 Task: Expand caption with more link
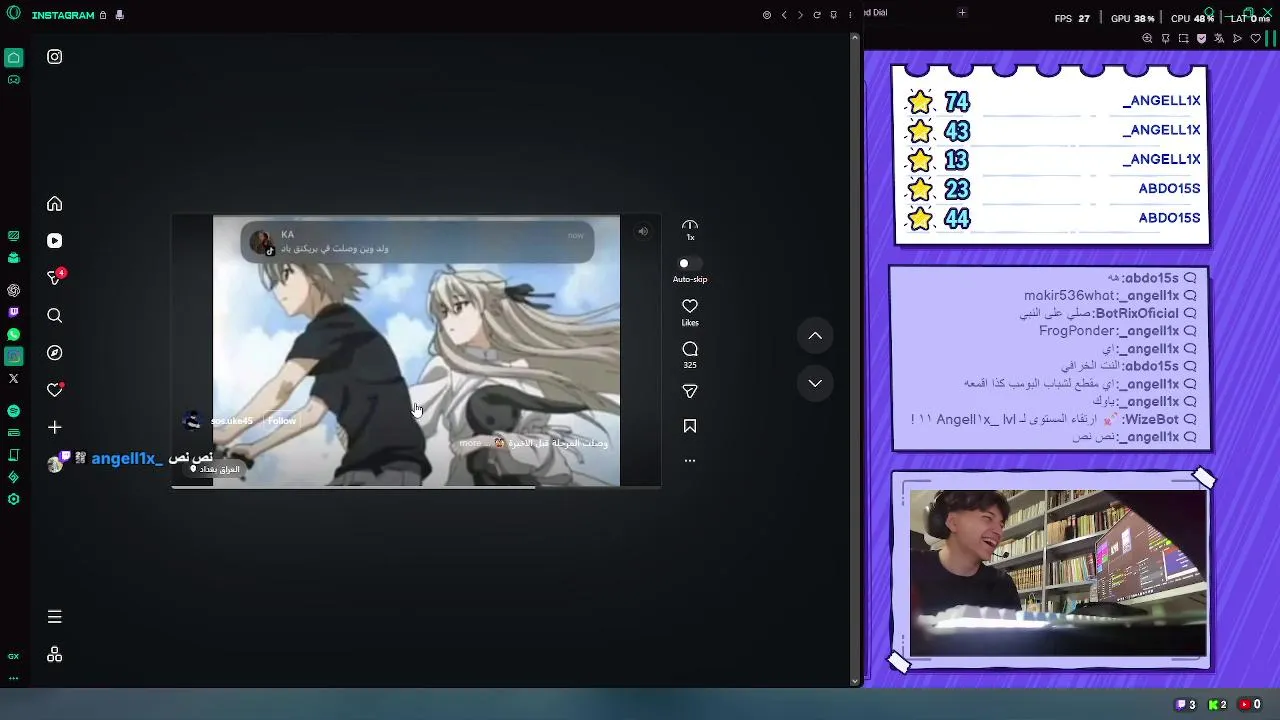click(470, 443)
